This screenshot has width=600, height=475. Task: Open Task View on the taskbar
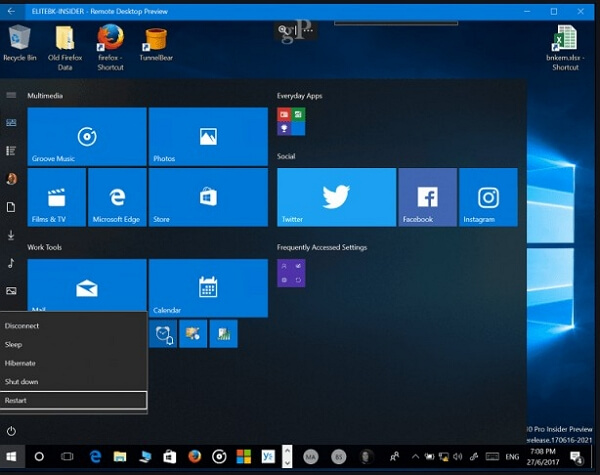pos(67,456)
